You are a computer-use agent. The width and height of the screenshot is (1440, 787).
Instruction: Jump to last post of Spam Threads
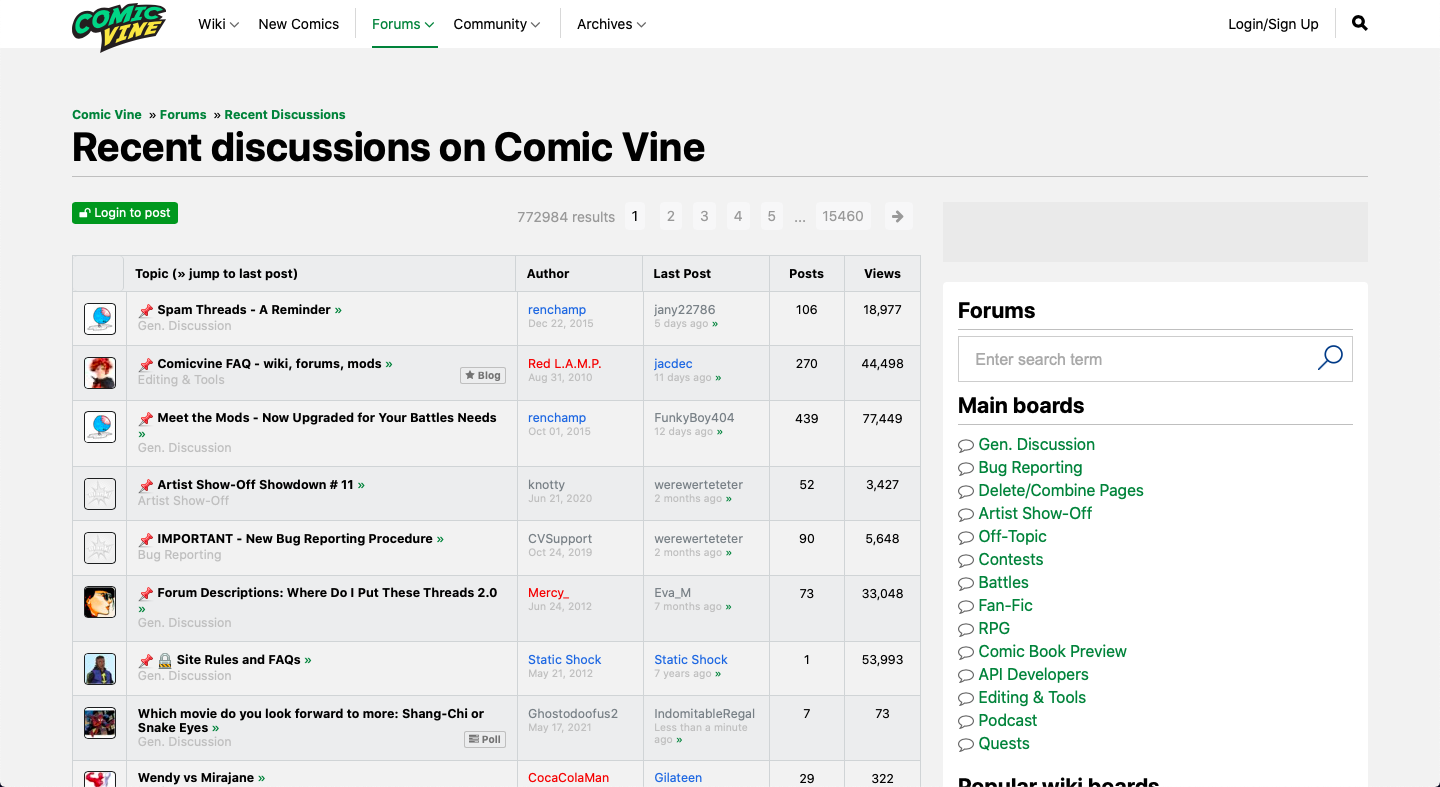[x=338, y=310]
